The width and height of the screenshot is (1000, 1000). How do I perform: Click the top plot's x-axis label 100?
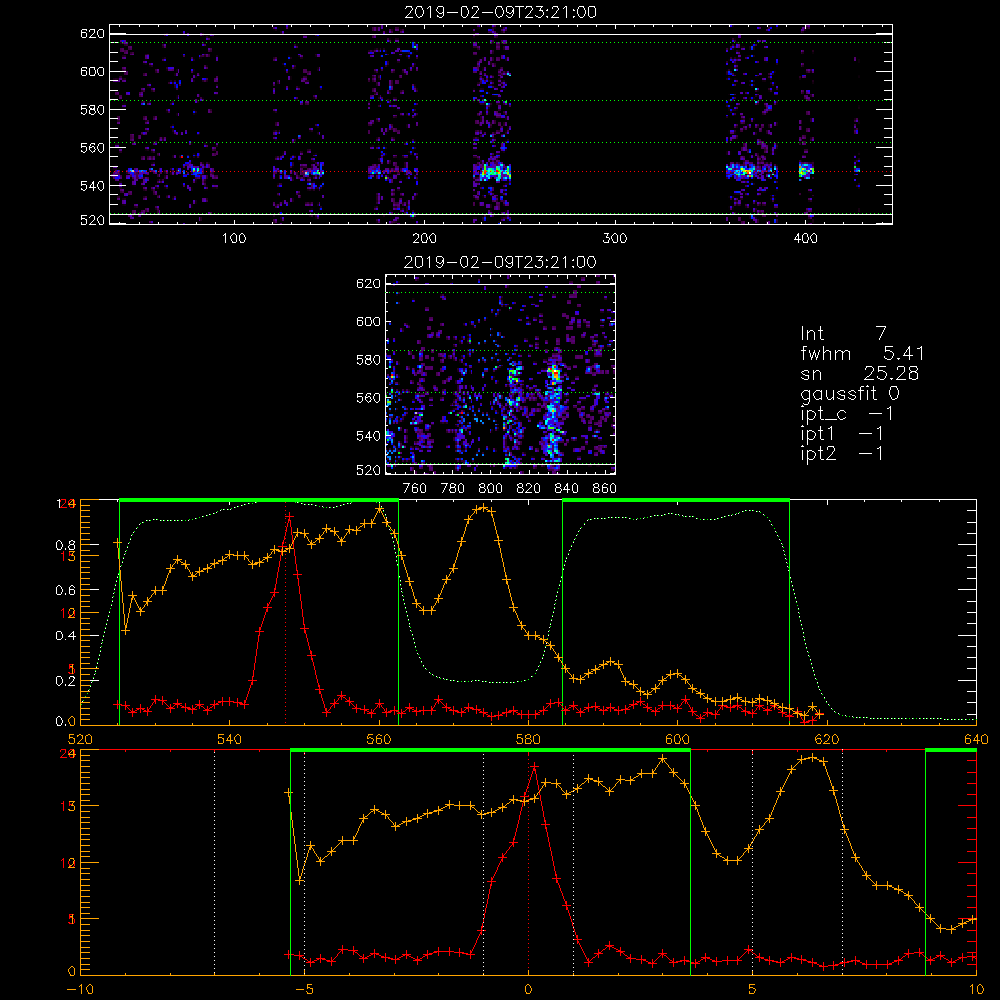click(234, 239)
